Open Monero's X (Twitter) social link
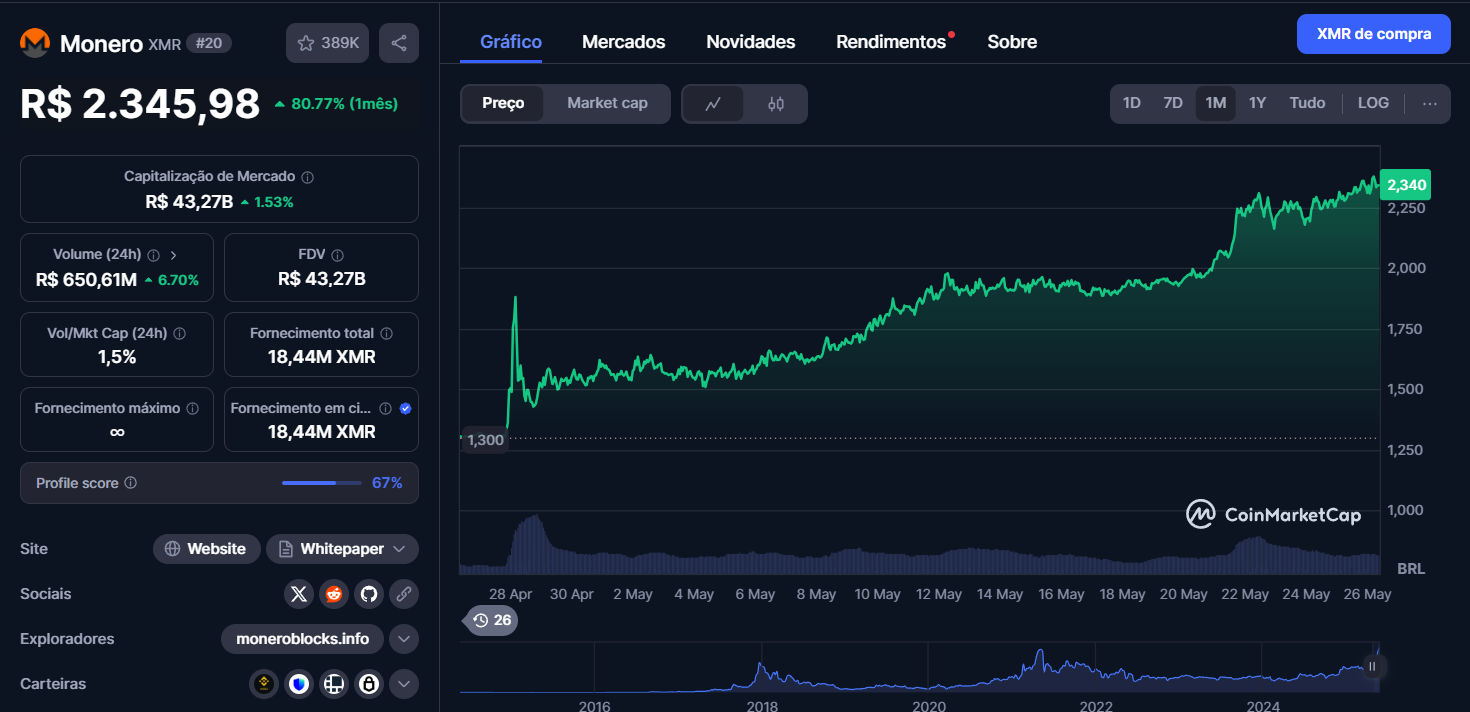This screenshot has height=712, width=1470. (x=298, y=594)
